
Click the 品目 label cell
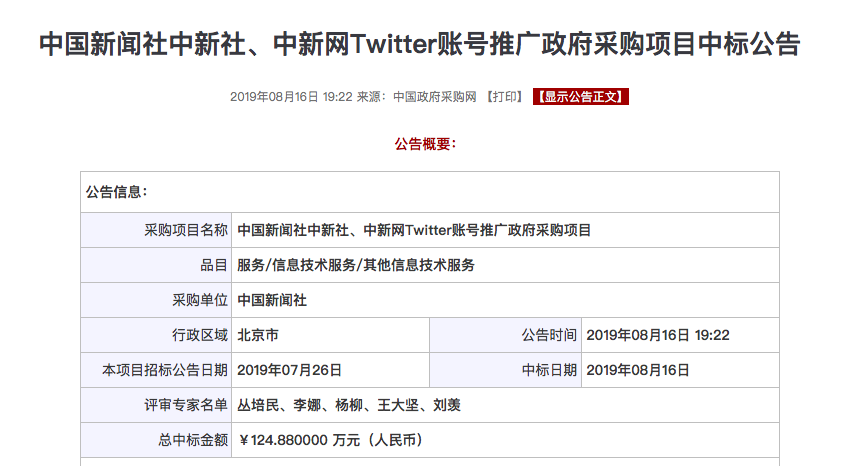pos(156,265)
